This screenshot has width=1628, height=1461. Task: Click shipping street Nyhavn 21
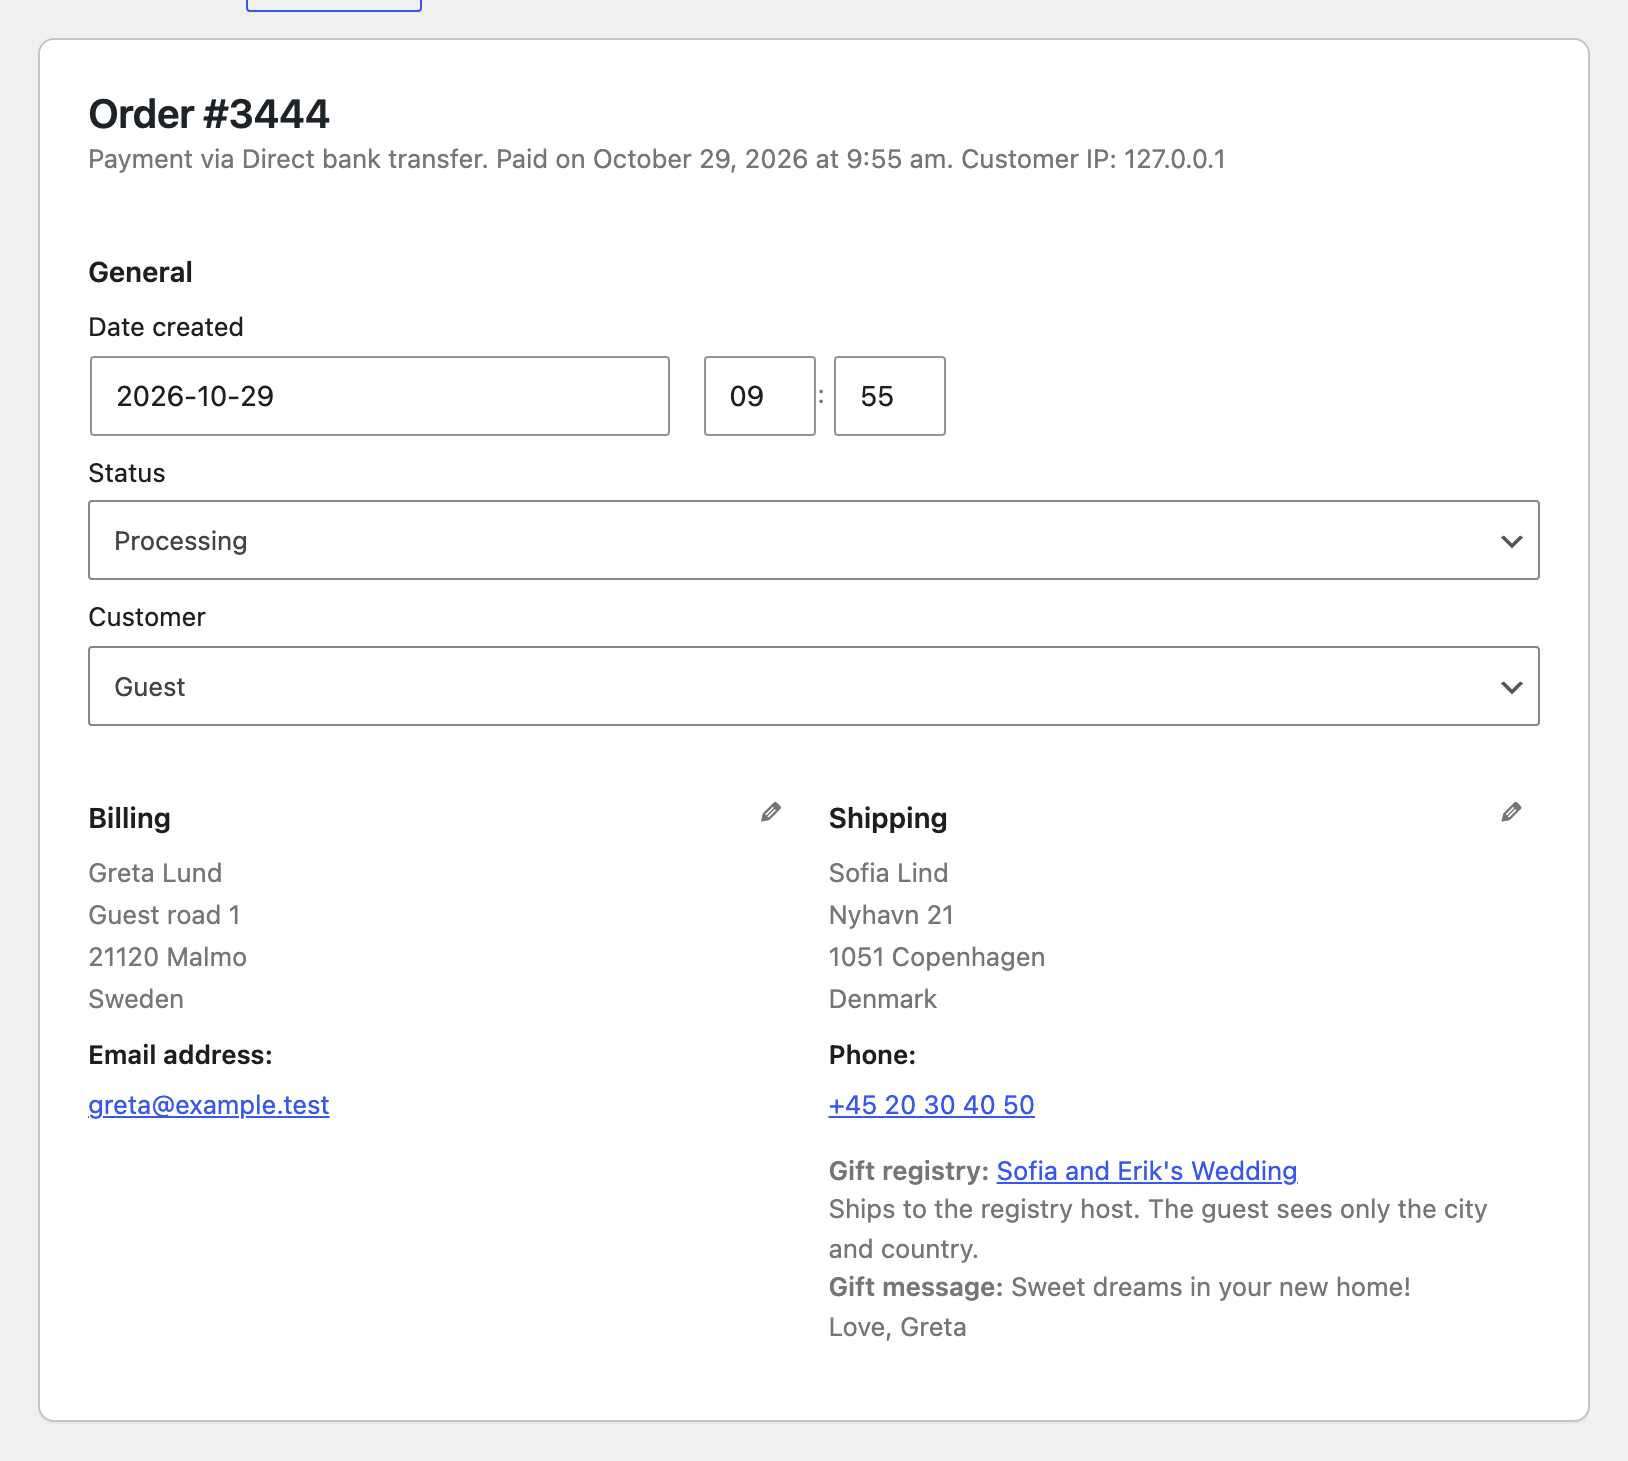pyautogui.click(x=891, y=915)
